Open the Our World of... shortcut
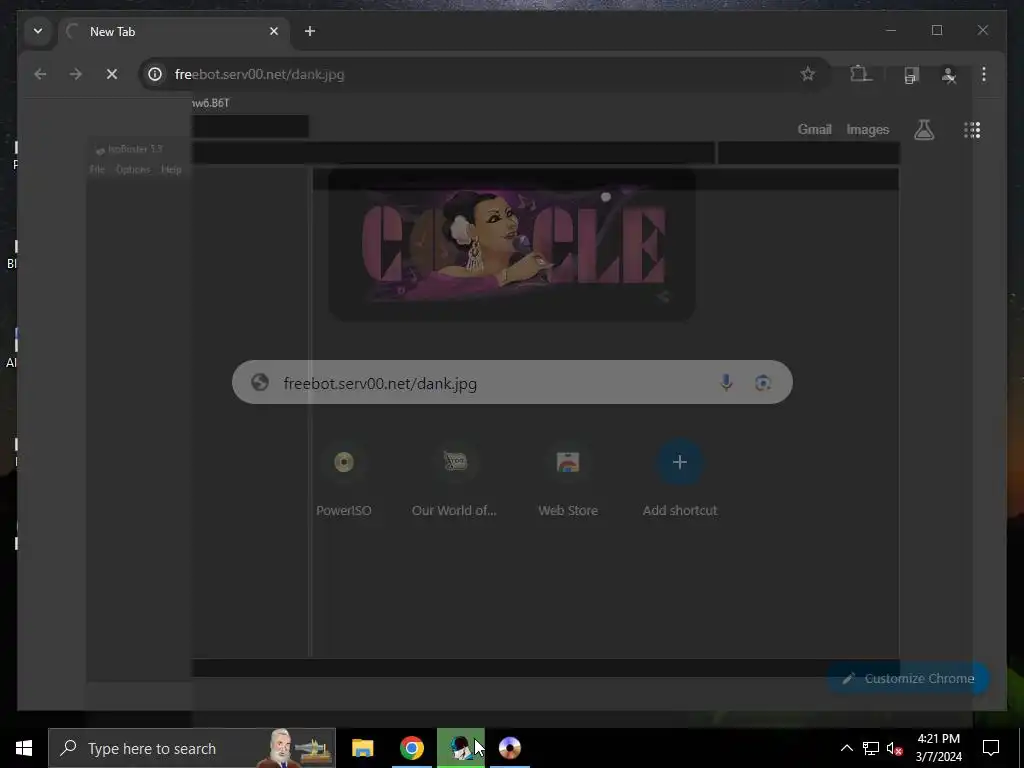 coord(455,478)
